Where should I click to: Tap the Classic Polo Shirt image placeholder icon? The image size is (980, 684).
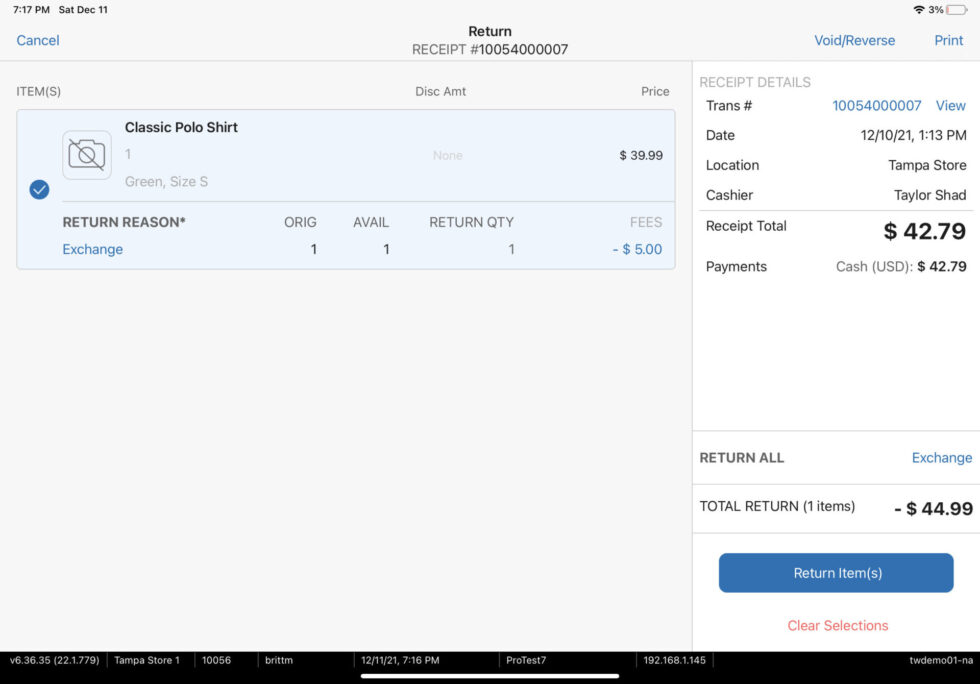pyautogui.click(x=87, y=155)
